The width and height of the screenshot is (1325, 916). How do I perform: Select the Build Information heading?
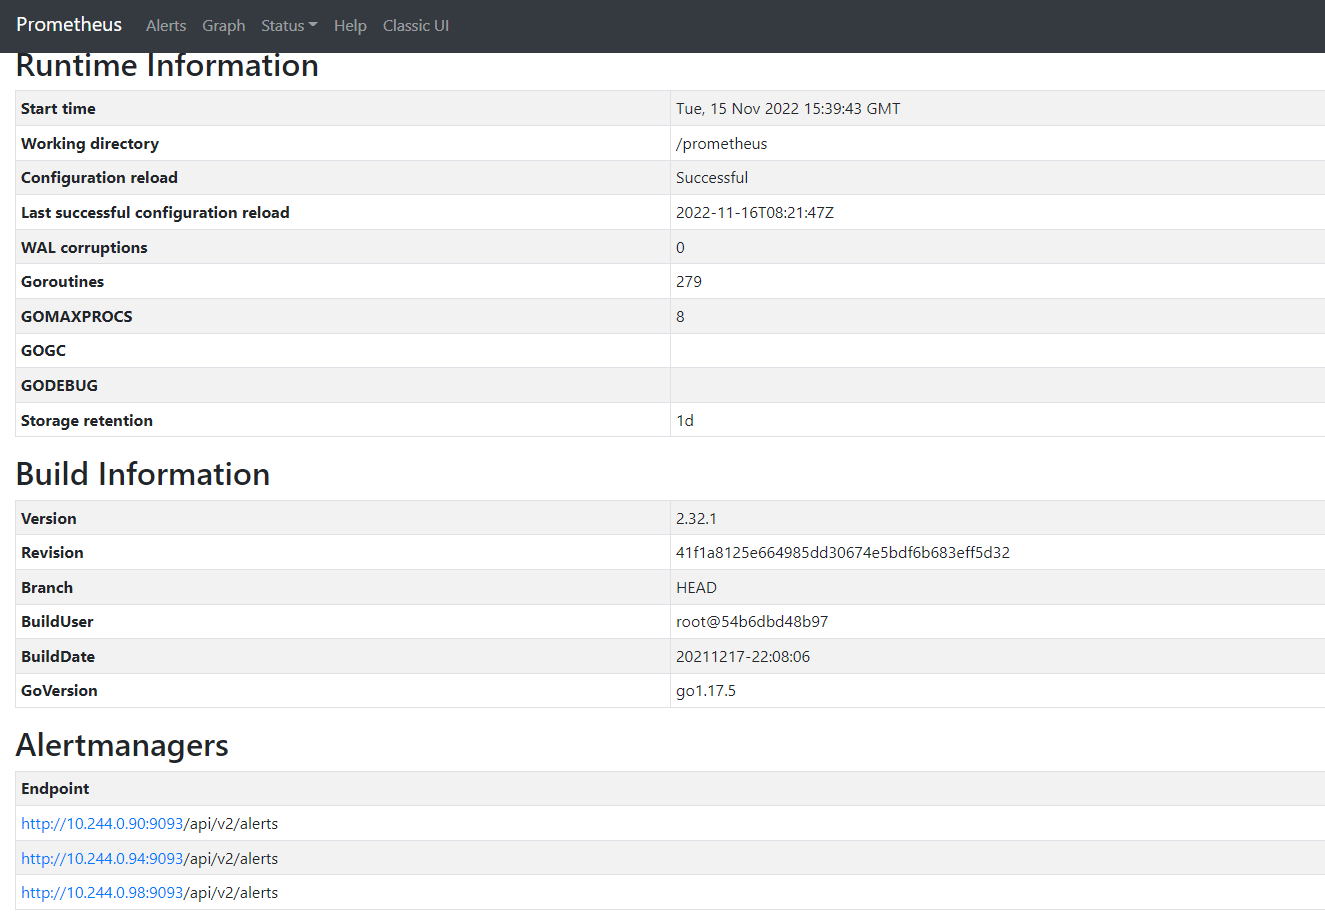[143, 474]
